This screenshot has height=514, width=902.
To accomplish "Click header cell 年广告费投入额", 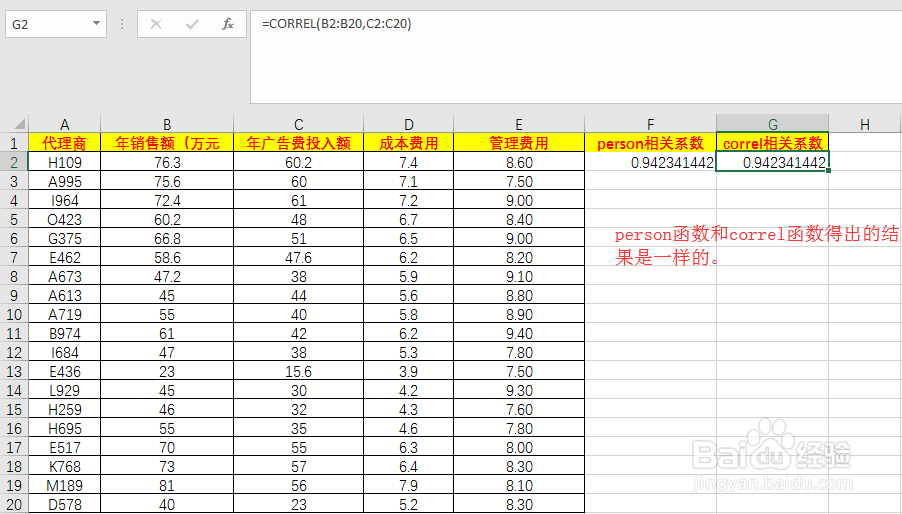I will click(299, 143).
